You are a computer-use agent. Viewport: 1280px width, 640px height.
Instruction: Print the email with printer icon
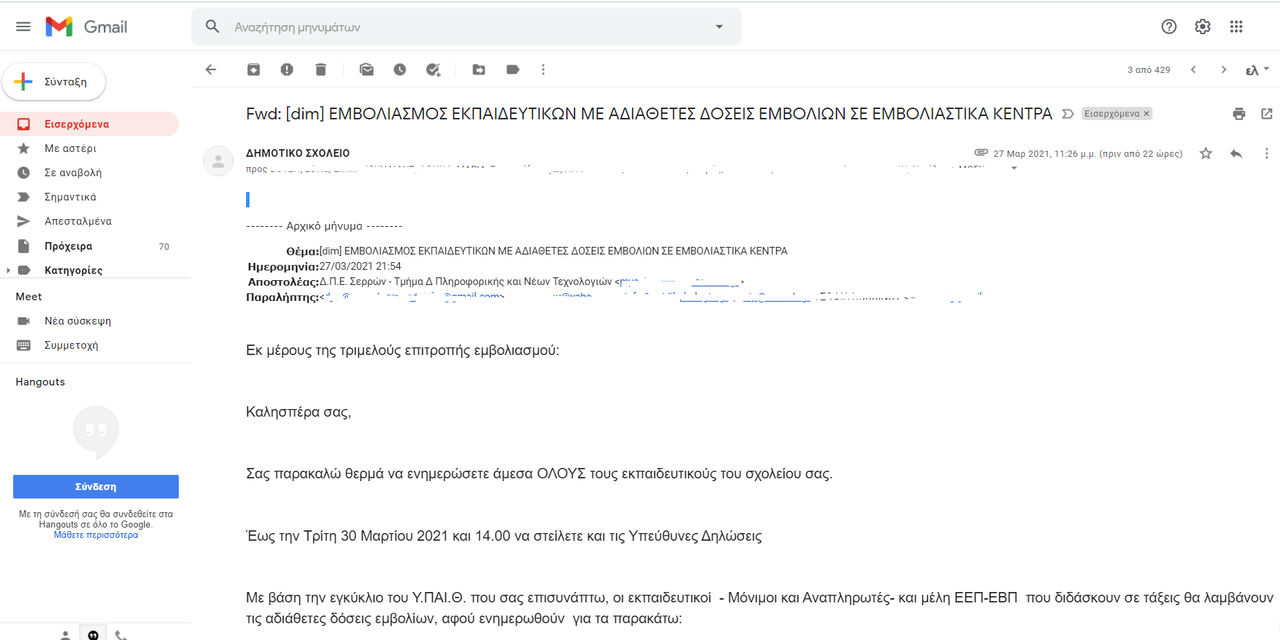1239,114
